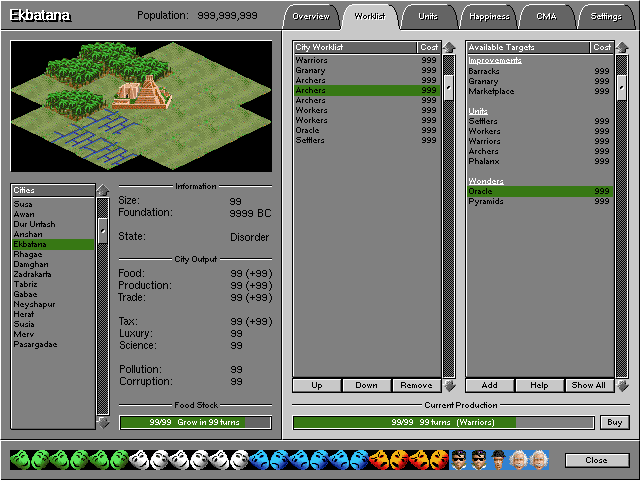
Task: Click the leftmost green happy citizen face
Action: pyautogui.click(x=20, y=460)
